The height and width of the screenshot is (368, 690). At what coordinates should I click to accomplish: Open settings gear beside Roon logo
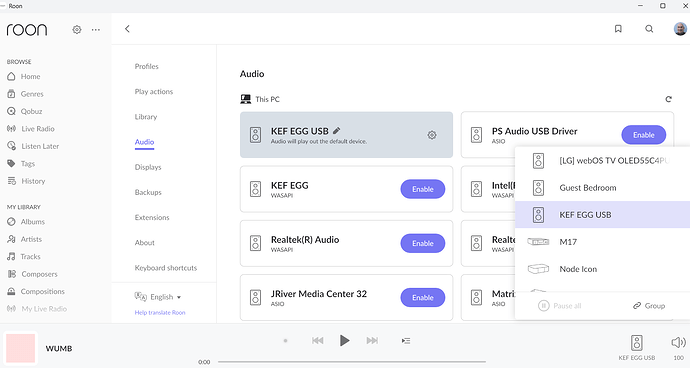[x=77, y=29]
